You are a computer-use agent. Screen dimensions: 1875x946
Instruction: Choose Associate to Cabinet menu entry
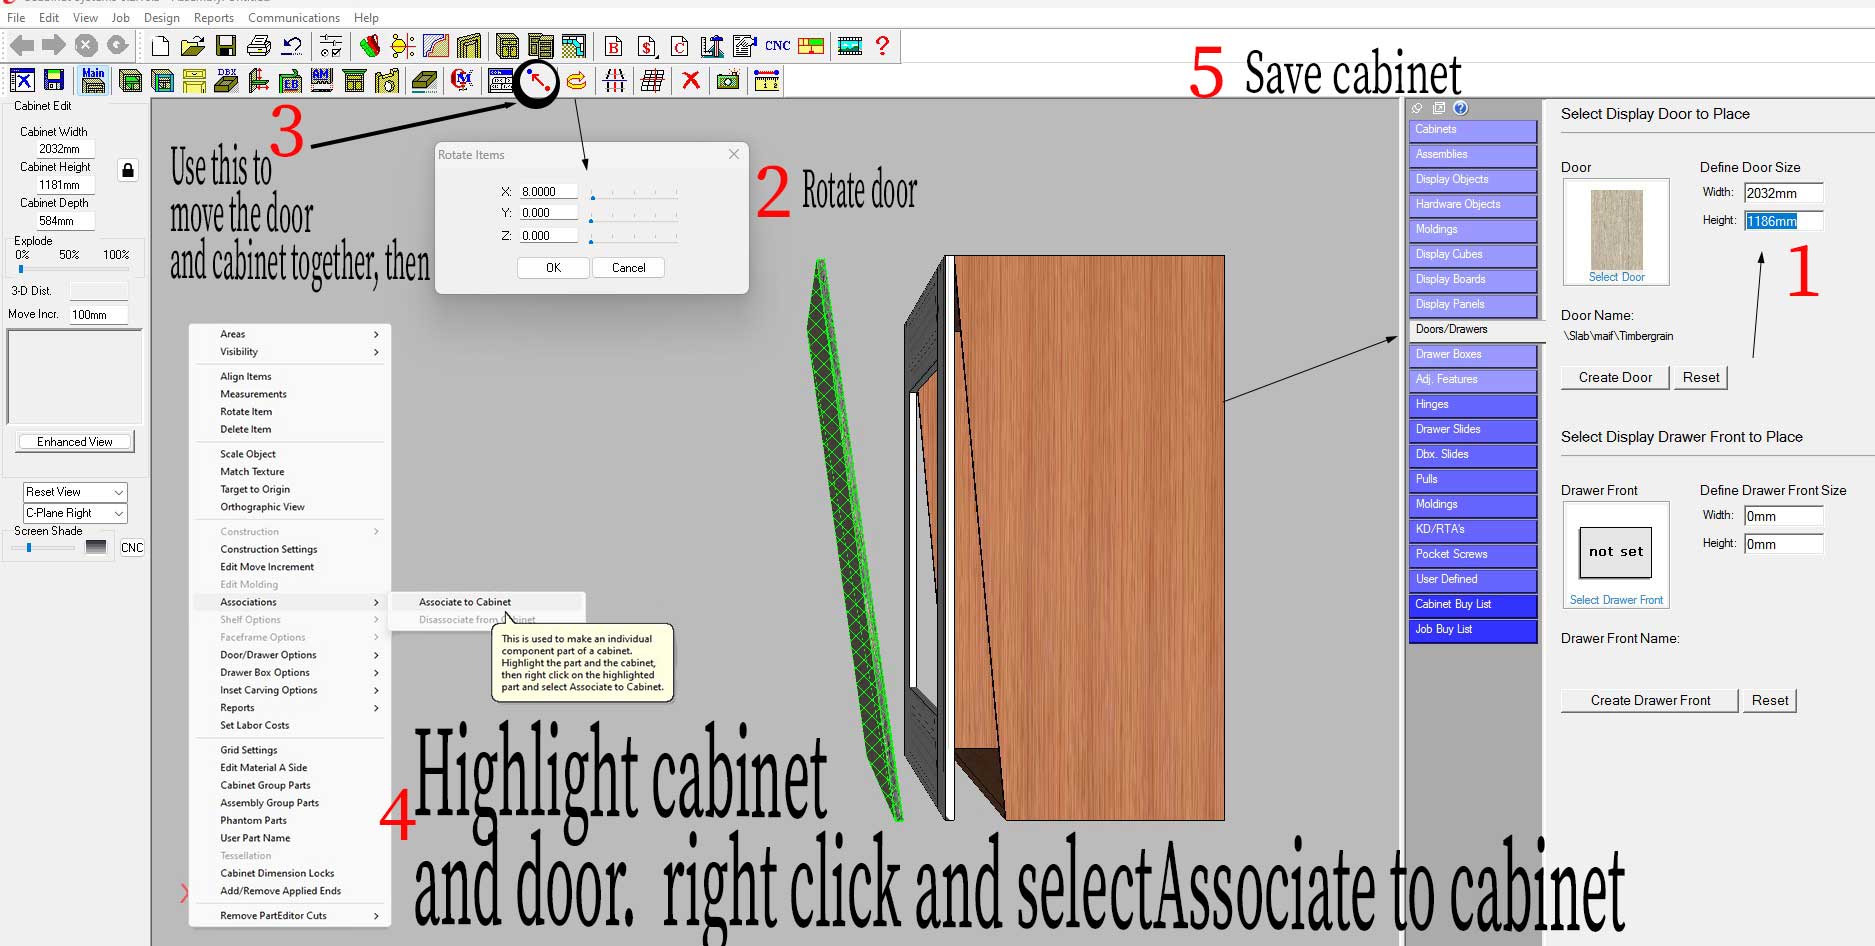[x=465, y=602]
